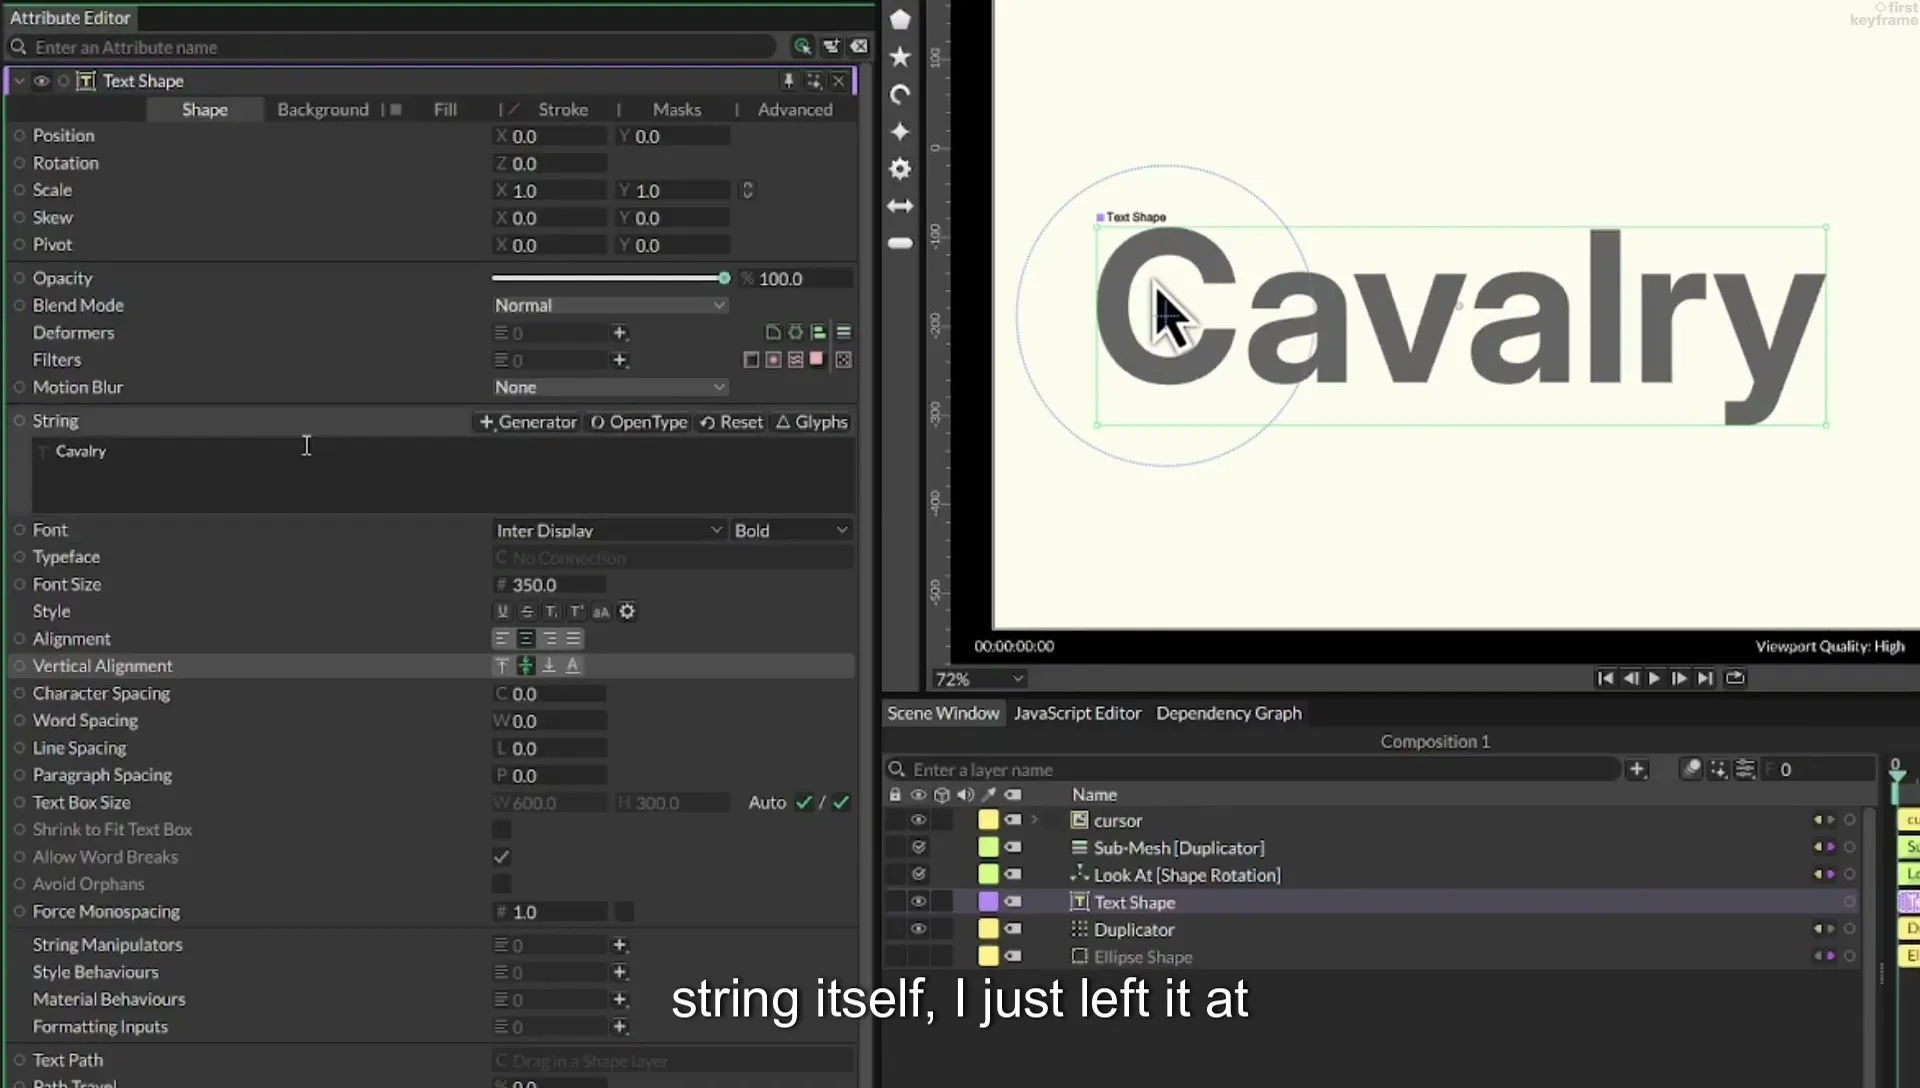Select the star shape tool
1920x1088 pixels.
pyautogui.click(x=900, y=57)
